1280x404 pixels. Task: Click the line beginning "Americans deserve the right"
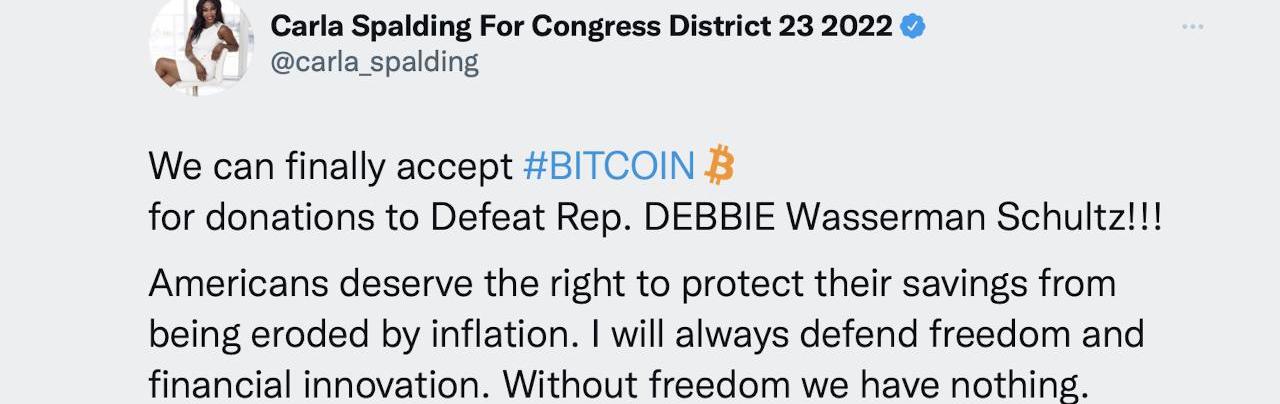pos(631,284)
